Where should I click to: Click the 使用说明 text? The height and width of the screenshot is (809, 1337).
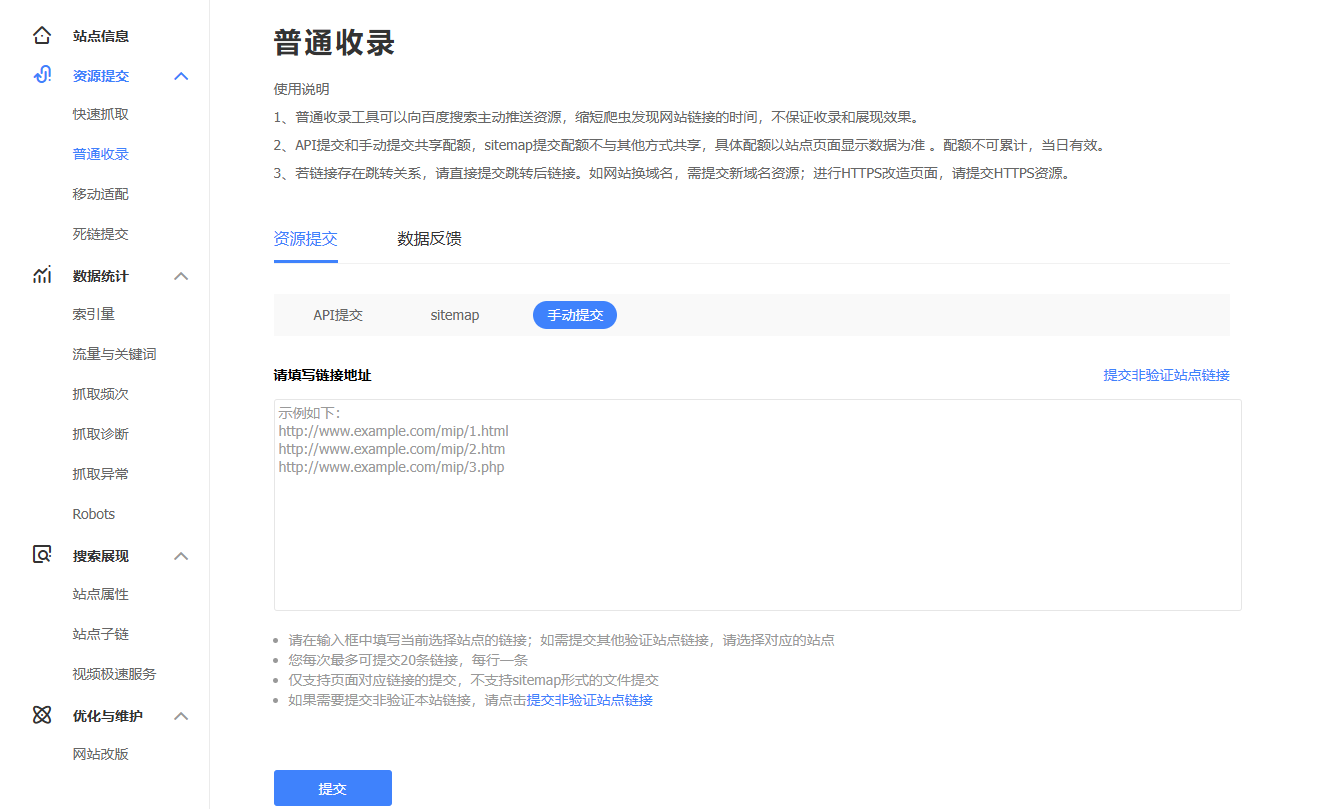tap(302, 89)
